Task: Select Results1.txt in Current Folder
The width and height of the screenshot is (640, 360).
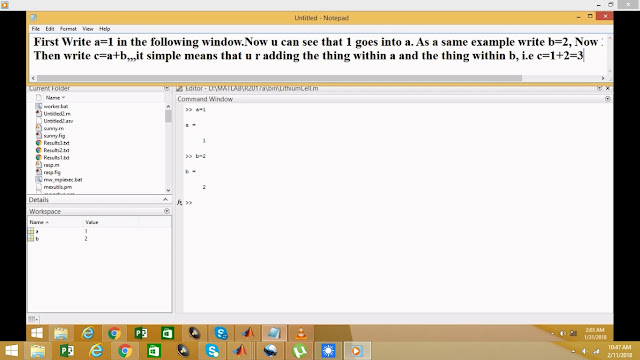Action: pyautogui.click(x=56, y=158)
